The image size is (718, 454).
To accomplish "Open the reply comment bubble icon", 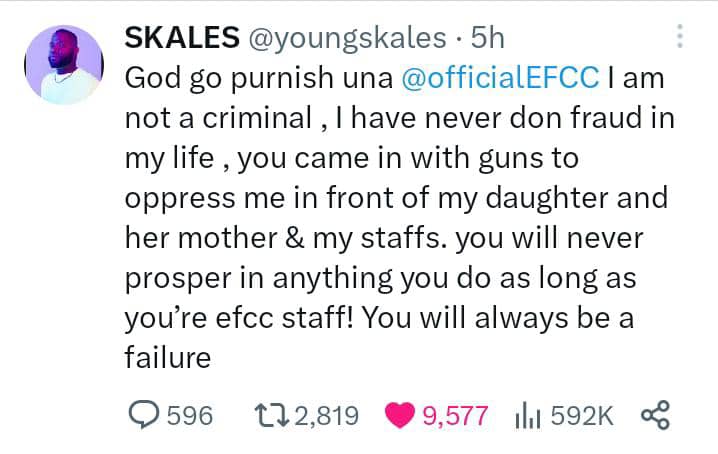I will pos(144,415).
